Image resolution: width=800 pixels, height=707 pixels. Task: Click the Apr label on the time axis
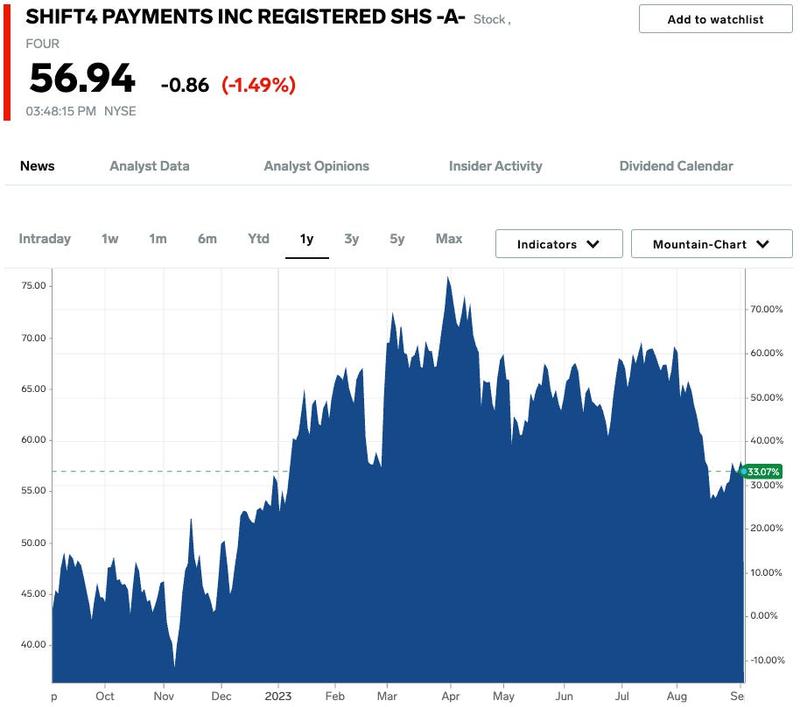[x=451, y=696]
